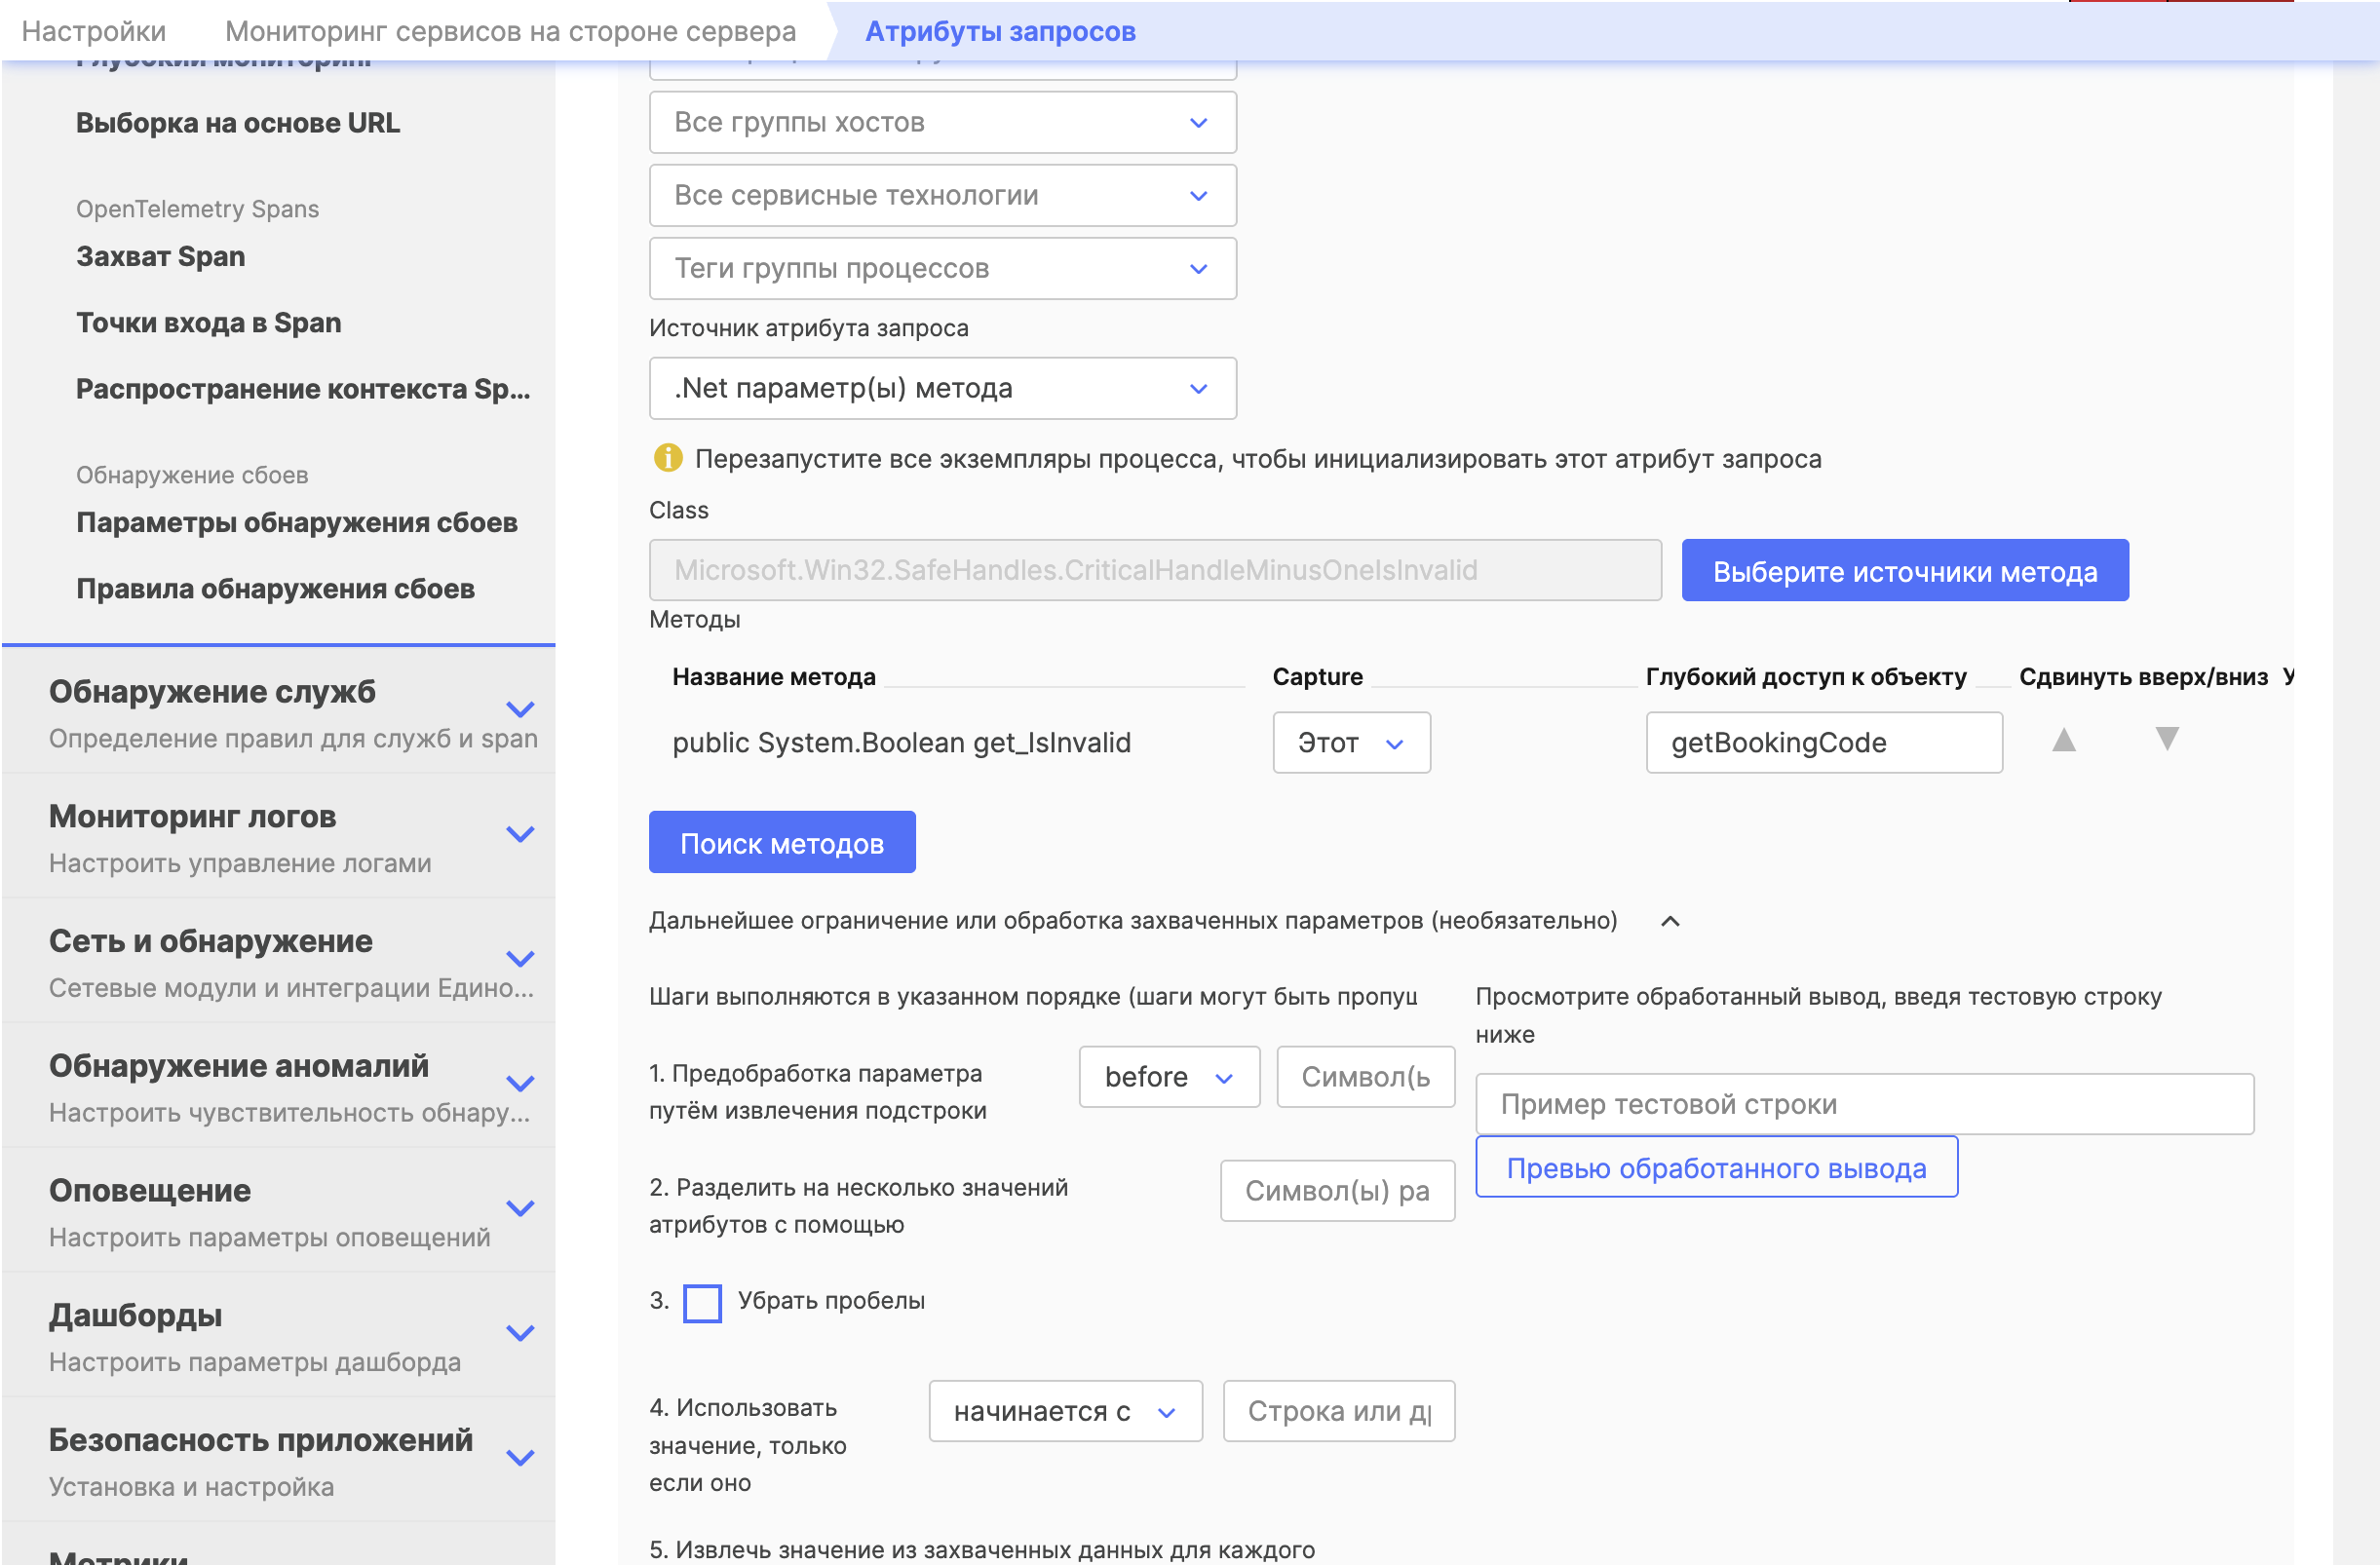This screenshot has width=2380, height=1565.
Task: Open the .Net параметр(ы) метода source dropdown
Action: 942,388
